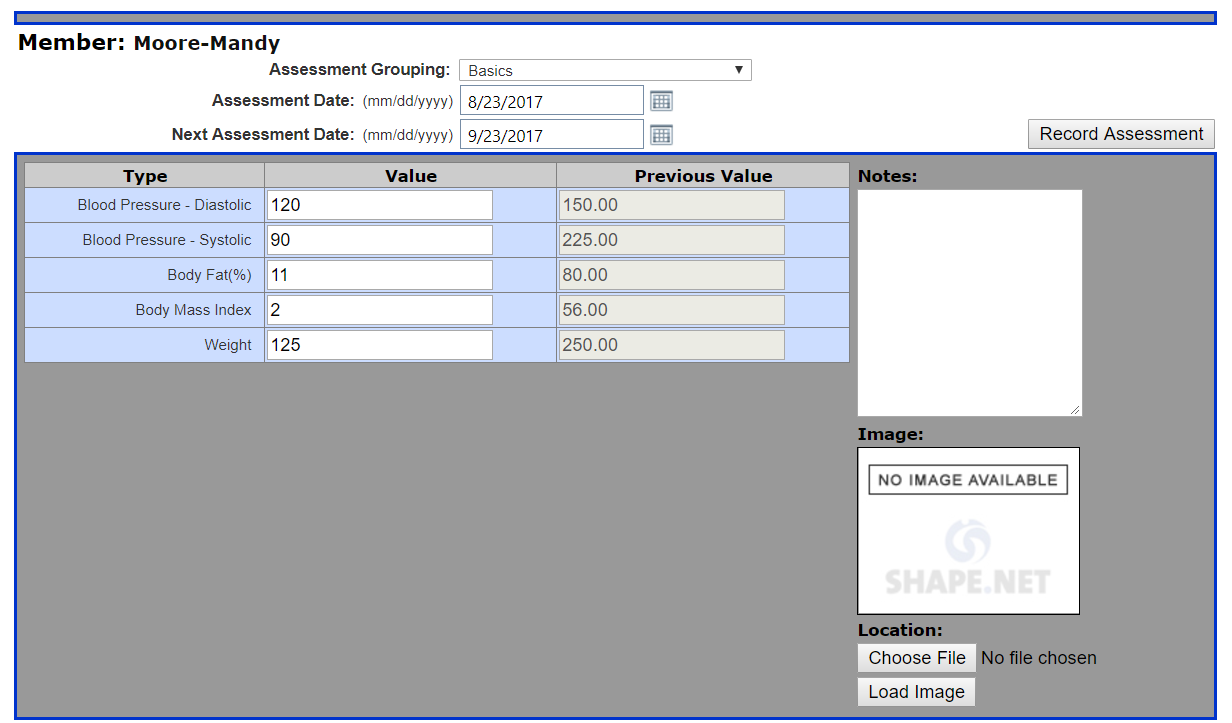Click Choose File to select a location image
1232x723 pixels.
pyautogui.click(x=916, y=658)
